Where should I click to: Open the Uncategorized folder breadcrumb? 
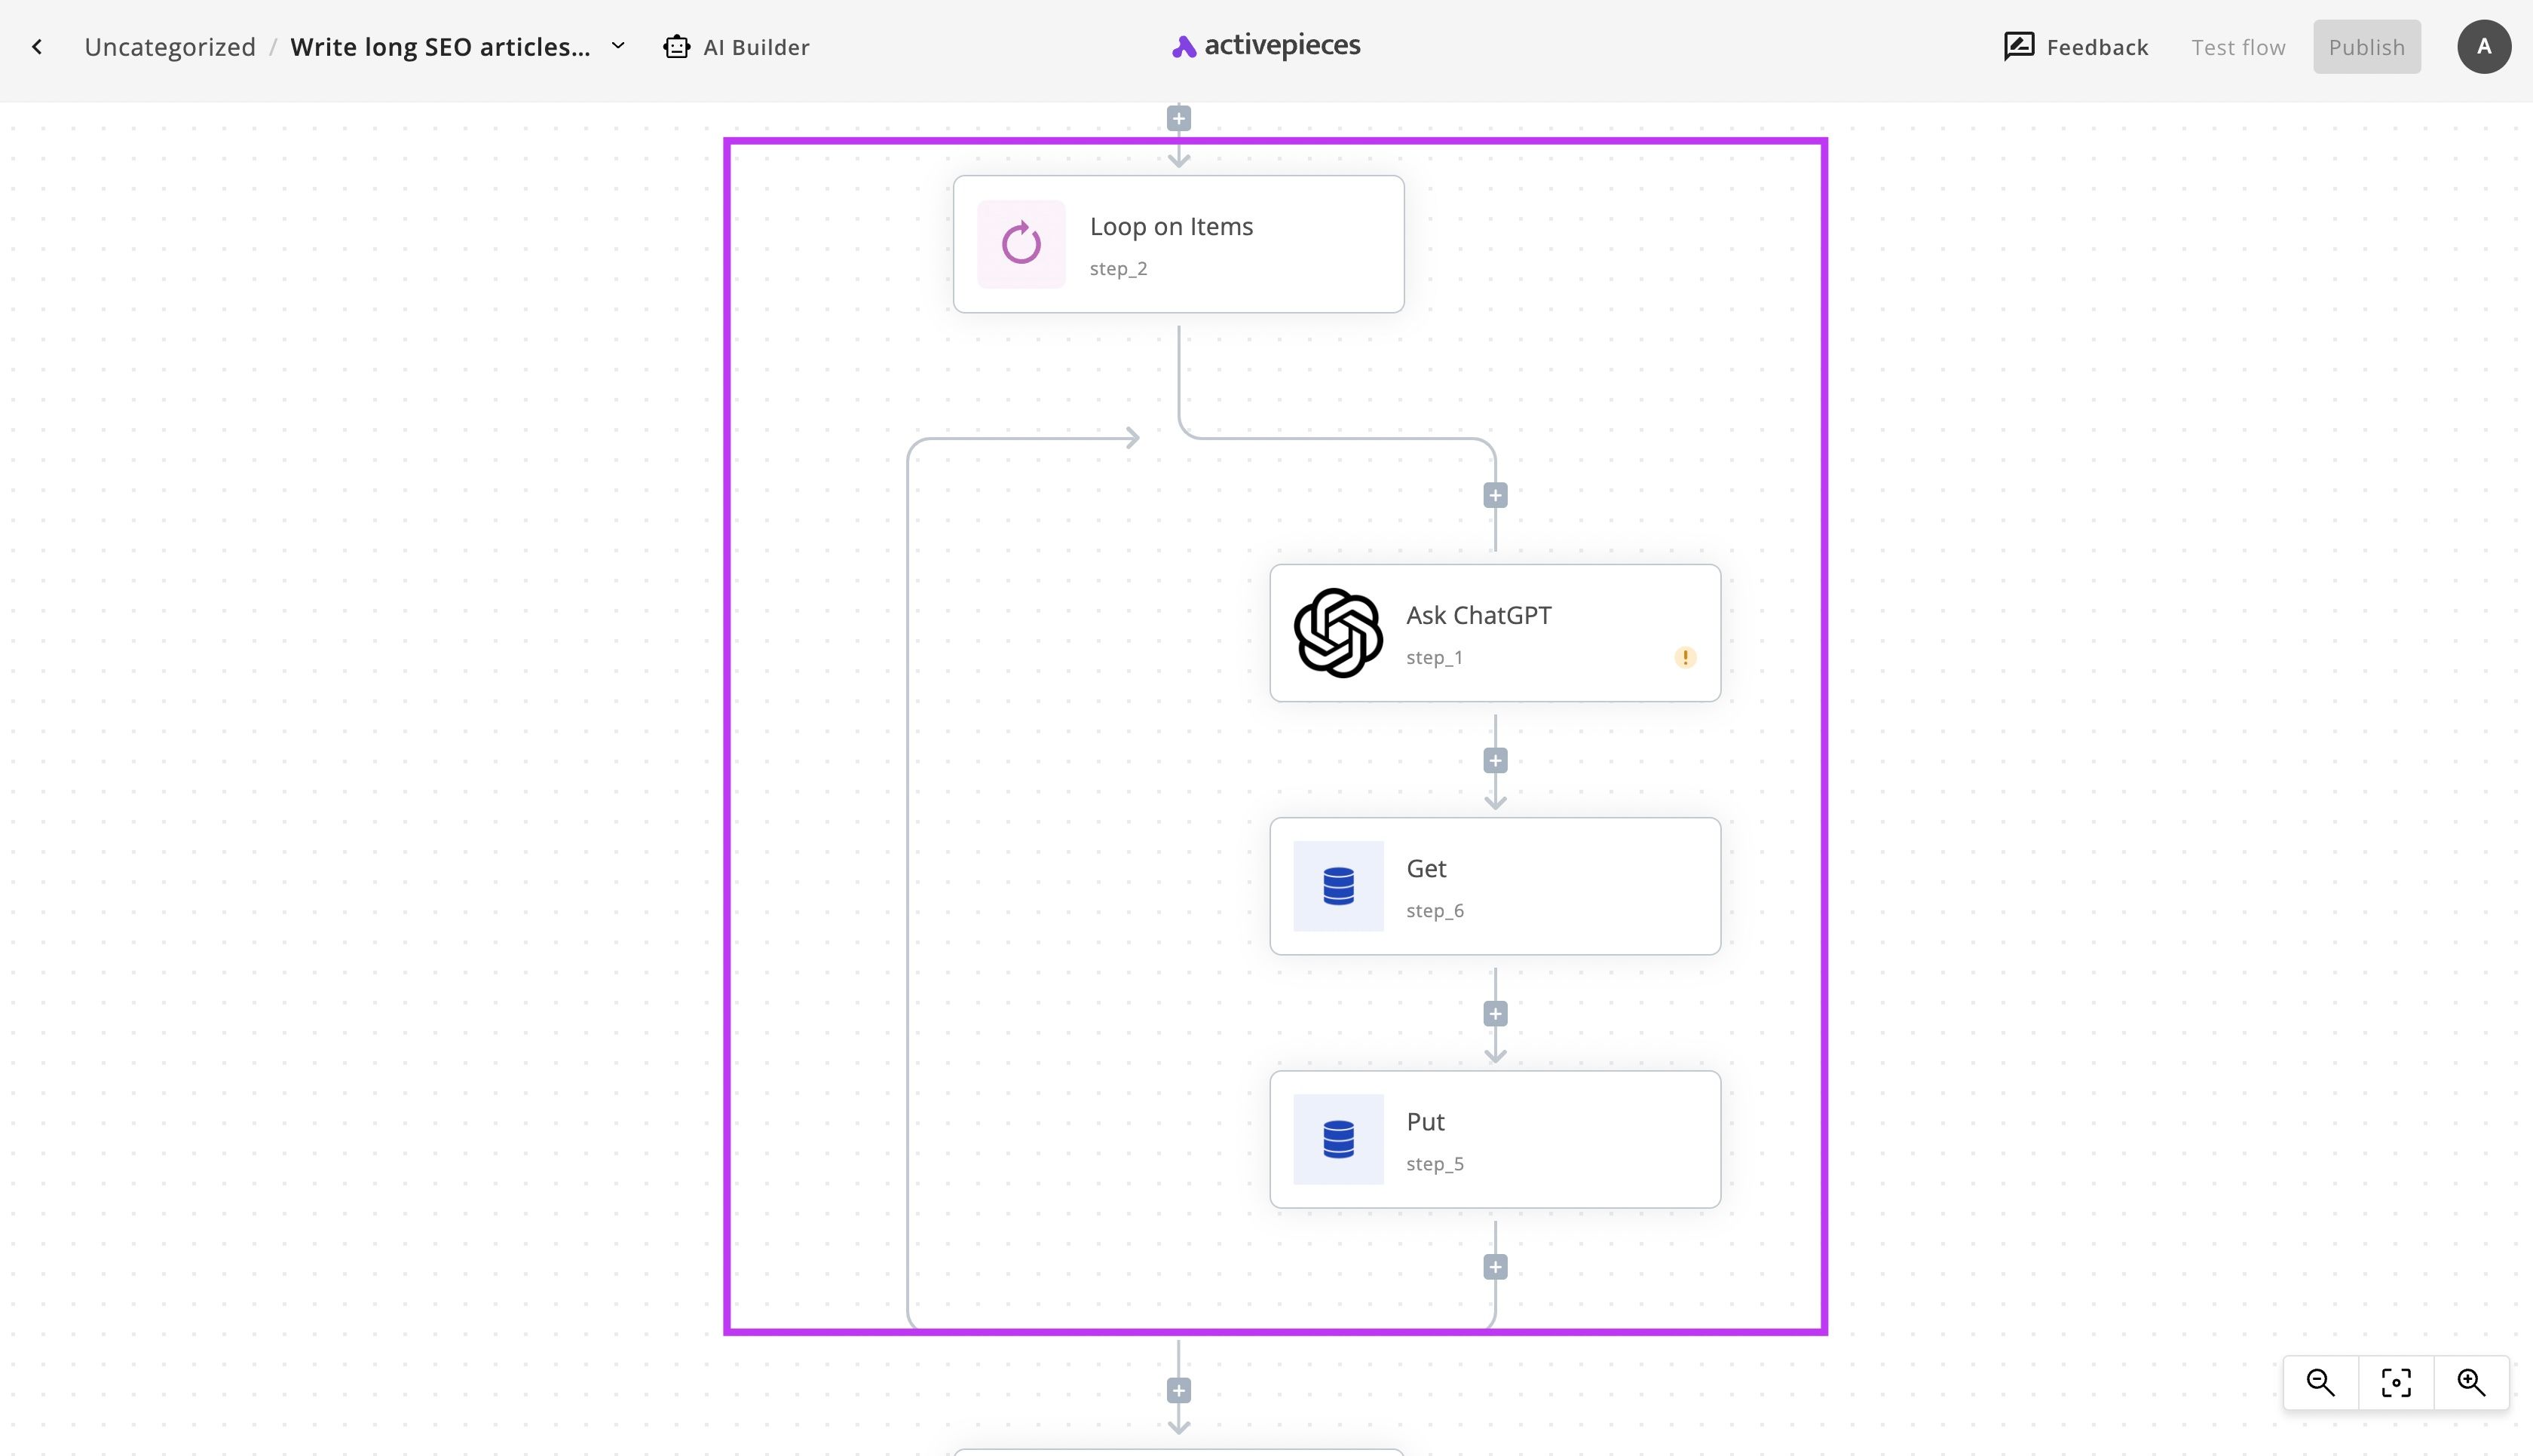coord(170,47)
